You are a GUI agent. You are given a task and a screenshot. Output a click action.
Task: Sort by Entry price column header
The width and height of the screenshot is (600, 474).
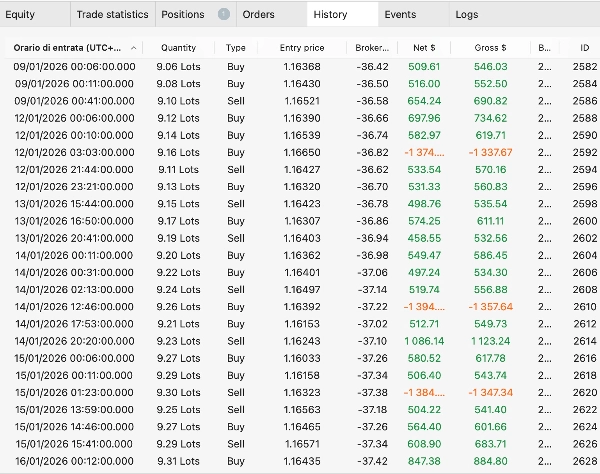tap(302, 48)
